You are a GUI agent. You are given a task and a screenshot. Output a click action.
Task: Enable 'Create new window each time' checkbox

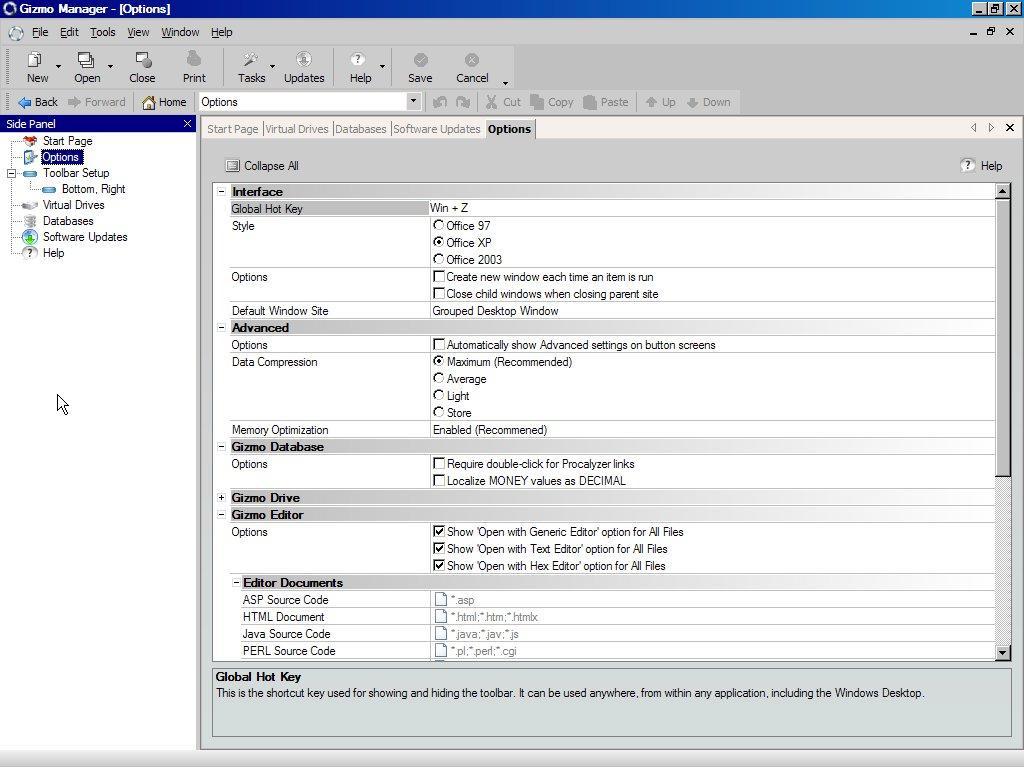[x=439, y=277]
